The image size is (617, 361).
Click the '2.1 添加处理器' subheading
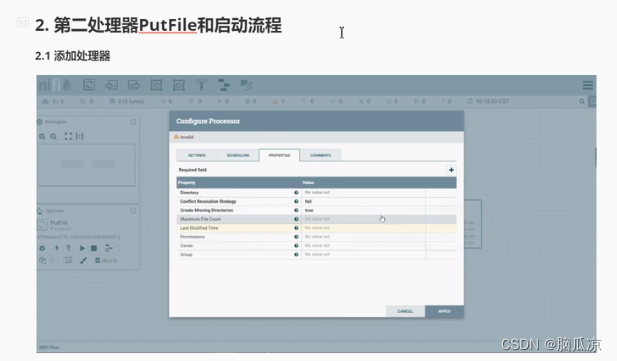pyautogui.click(x=72, y=56)
